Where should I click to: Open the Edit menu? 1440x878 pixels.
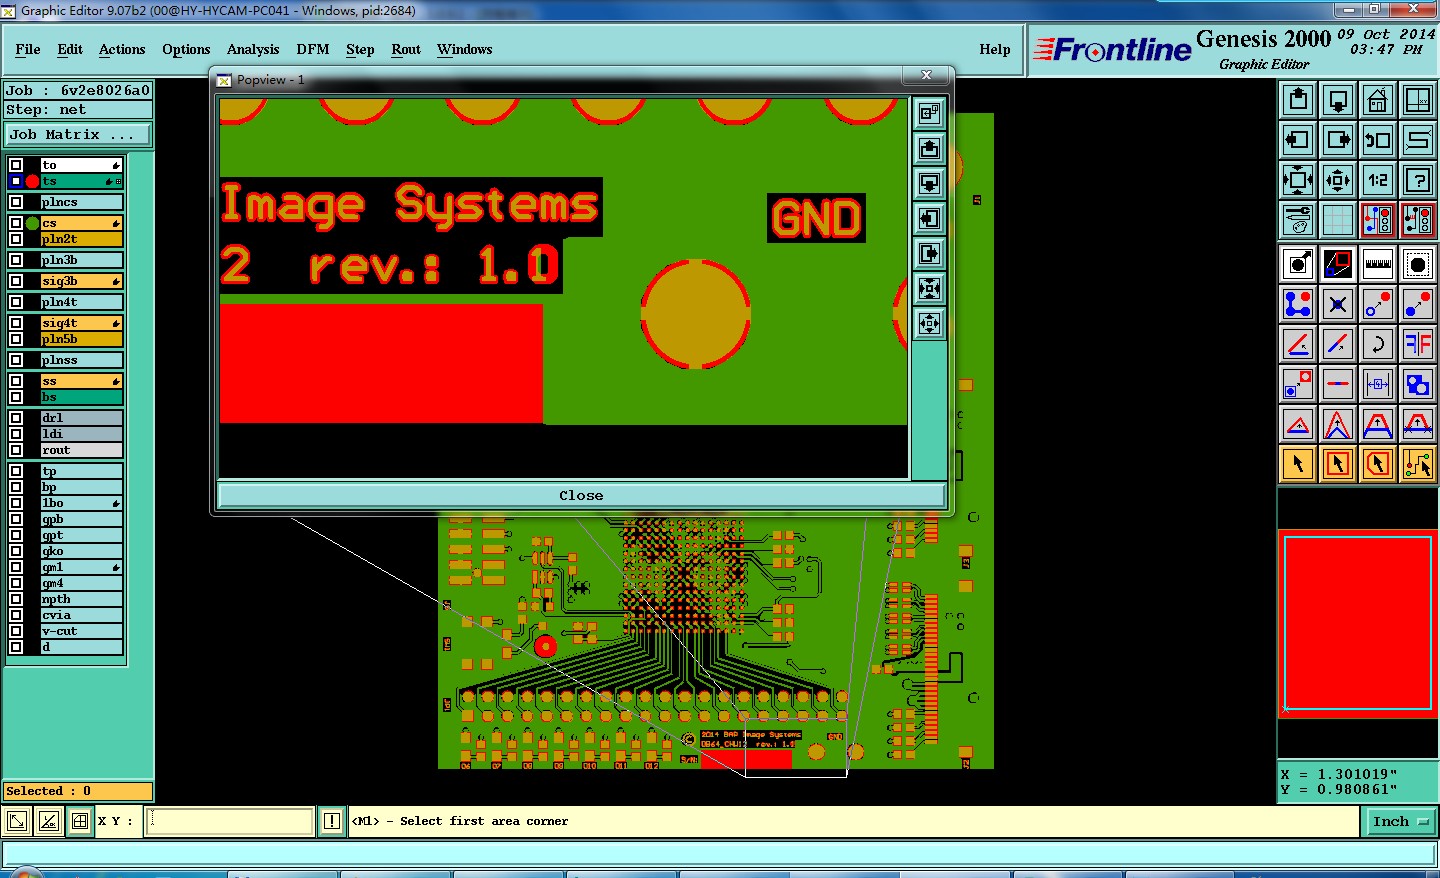tap(70, 50)
